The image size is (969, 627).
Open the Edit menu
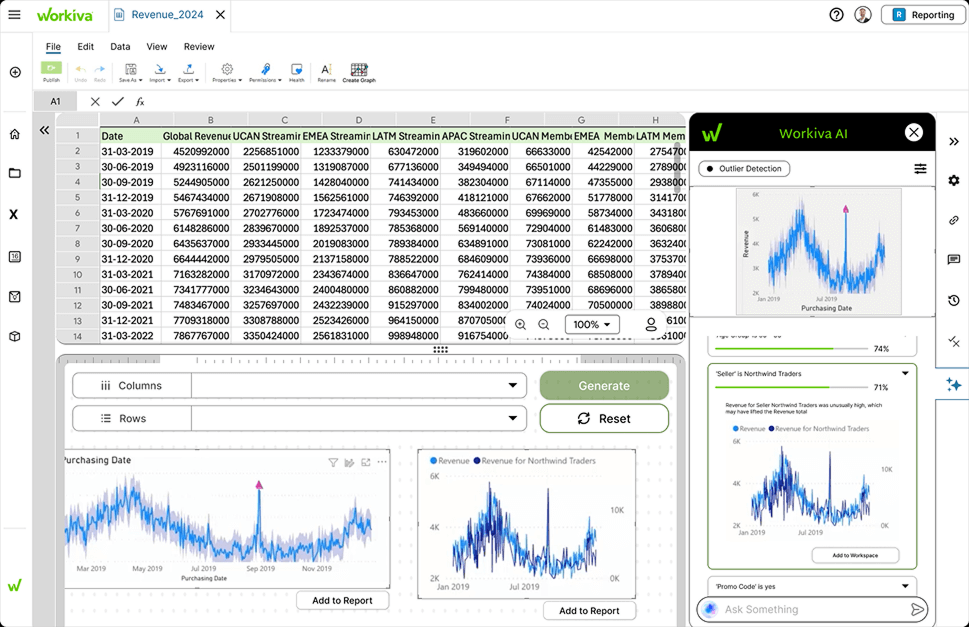pos(85,46)
